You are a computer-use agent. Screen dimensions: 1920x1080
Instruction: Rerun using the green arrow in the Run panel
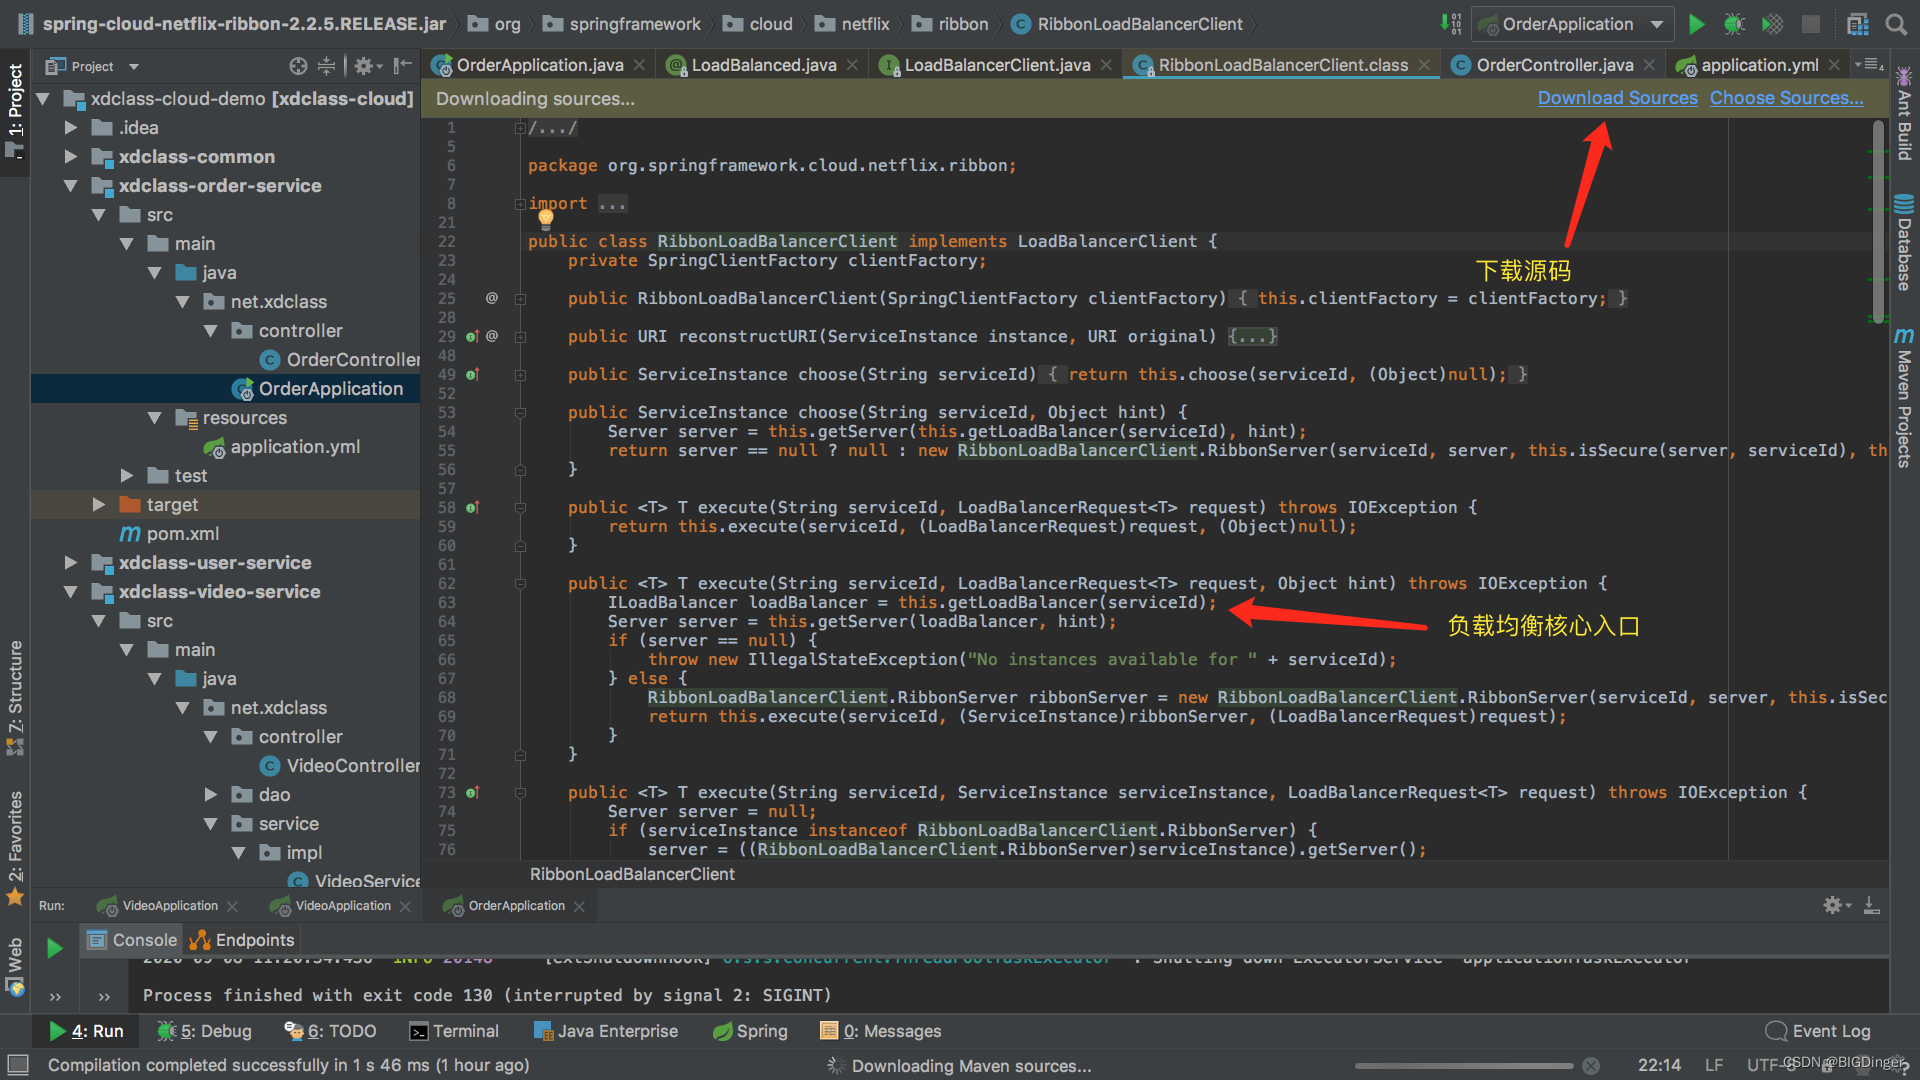click(x=55, y=947)
